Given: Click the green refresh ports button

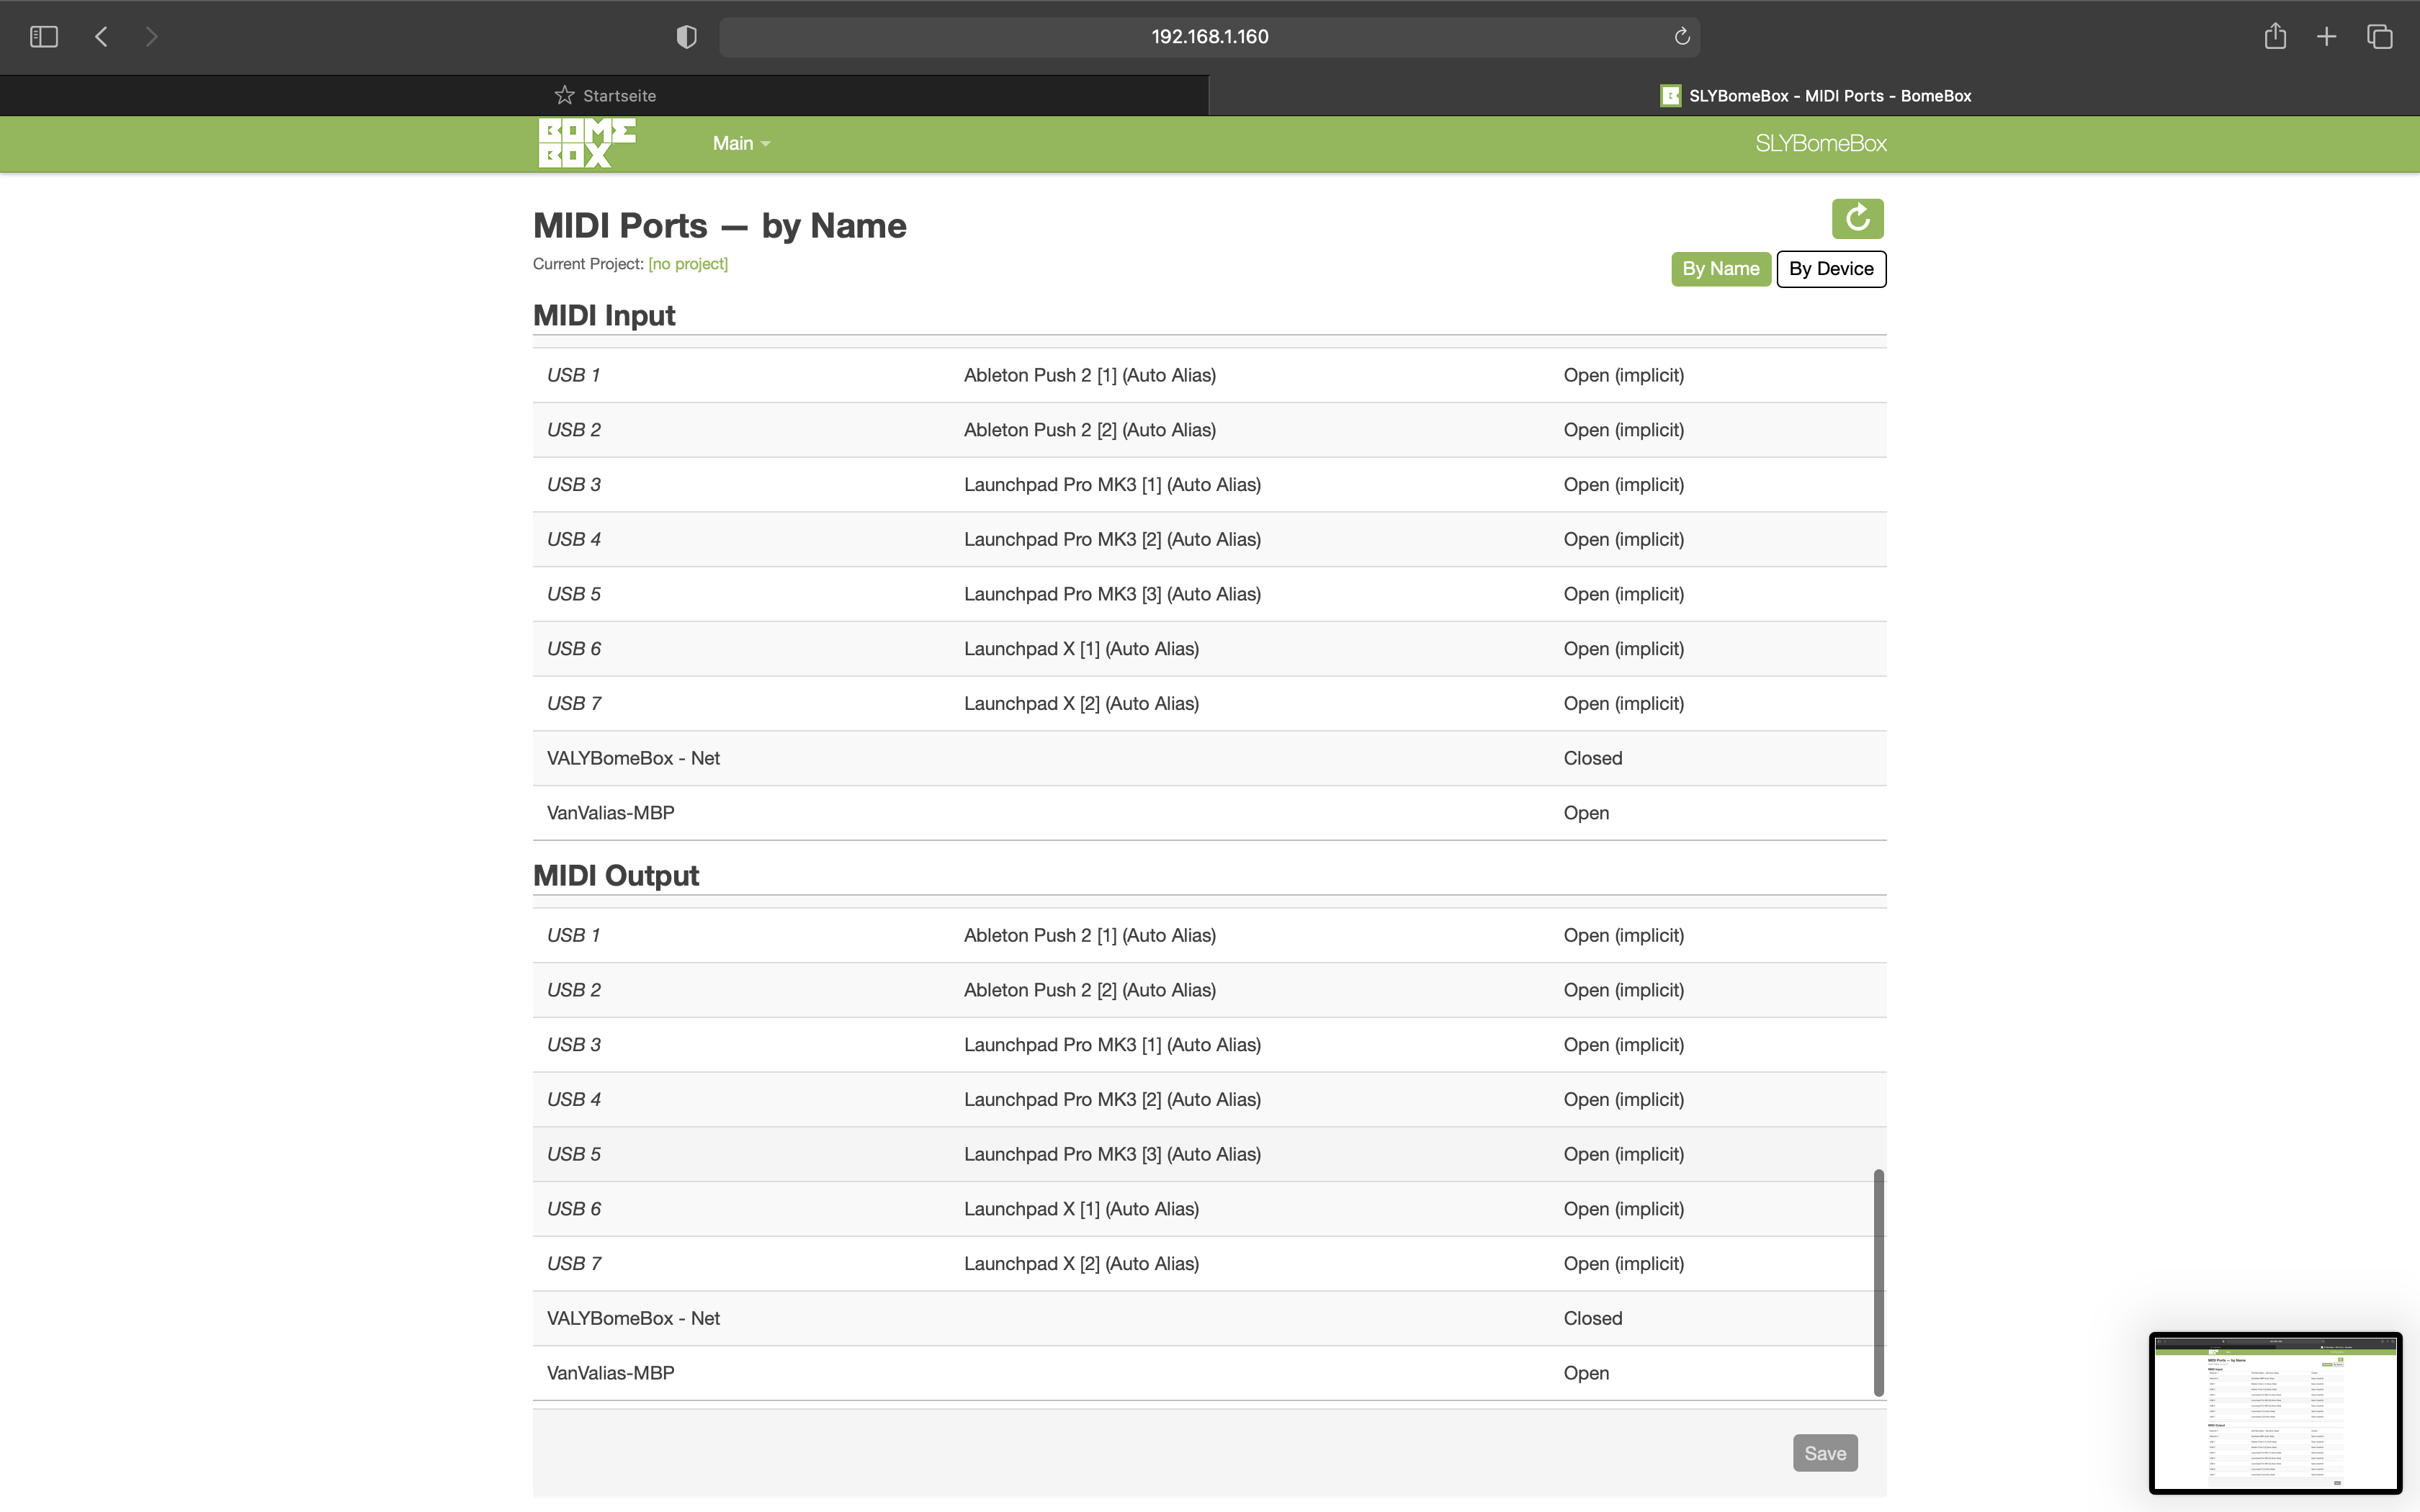Looking at the screenshot, I should click(1857, 218).
